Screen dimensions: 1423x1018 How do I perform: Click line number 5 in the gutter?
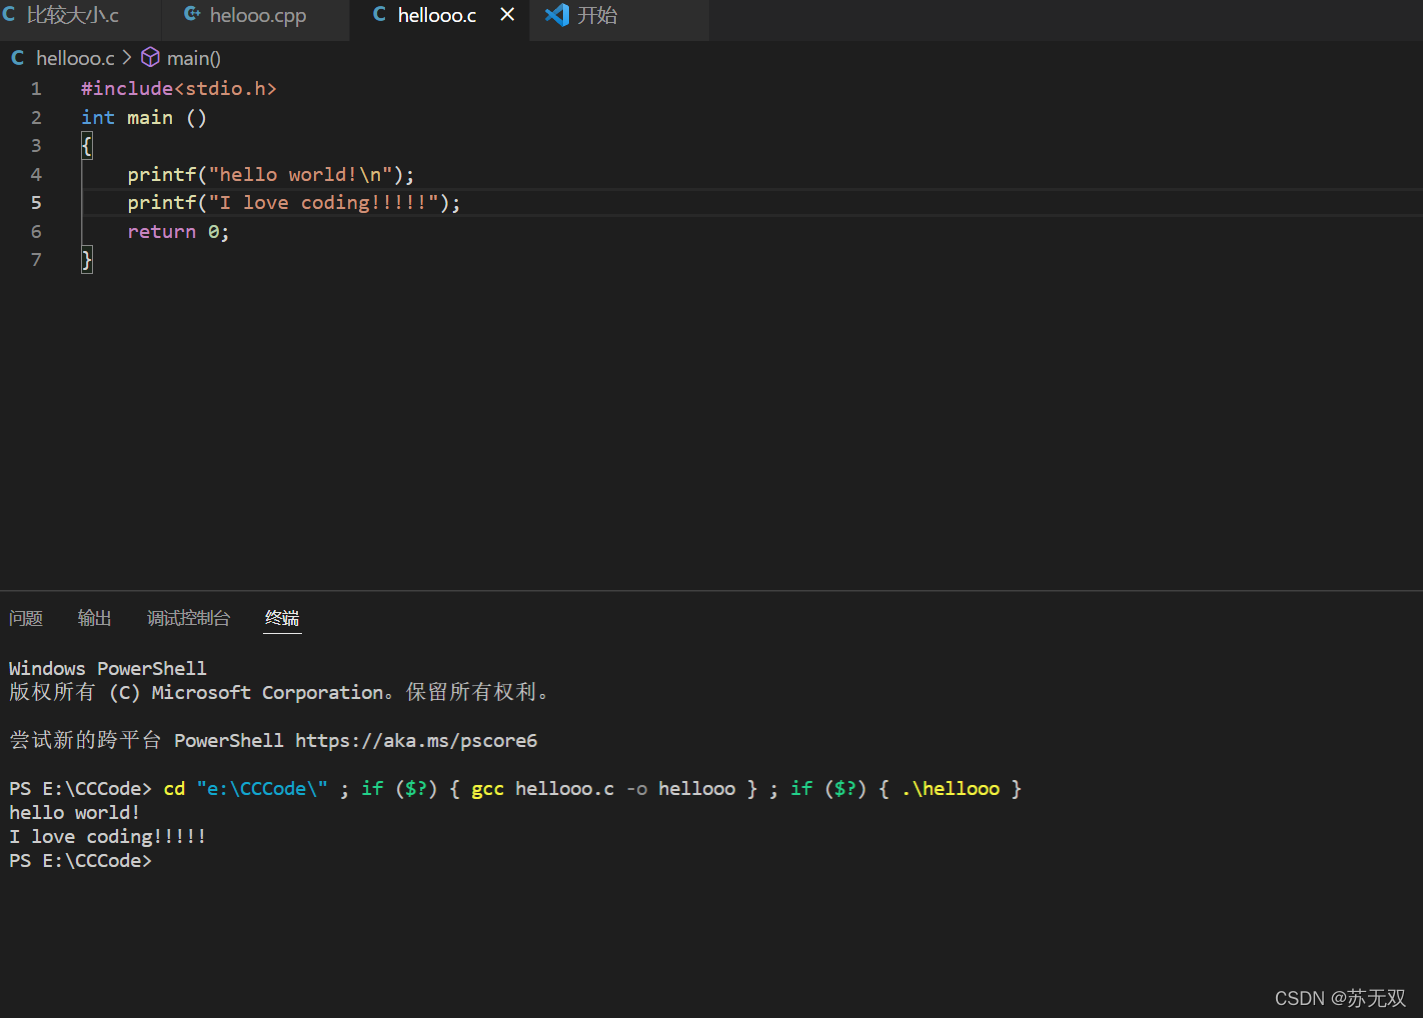click(x=36, y=203)
